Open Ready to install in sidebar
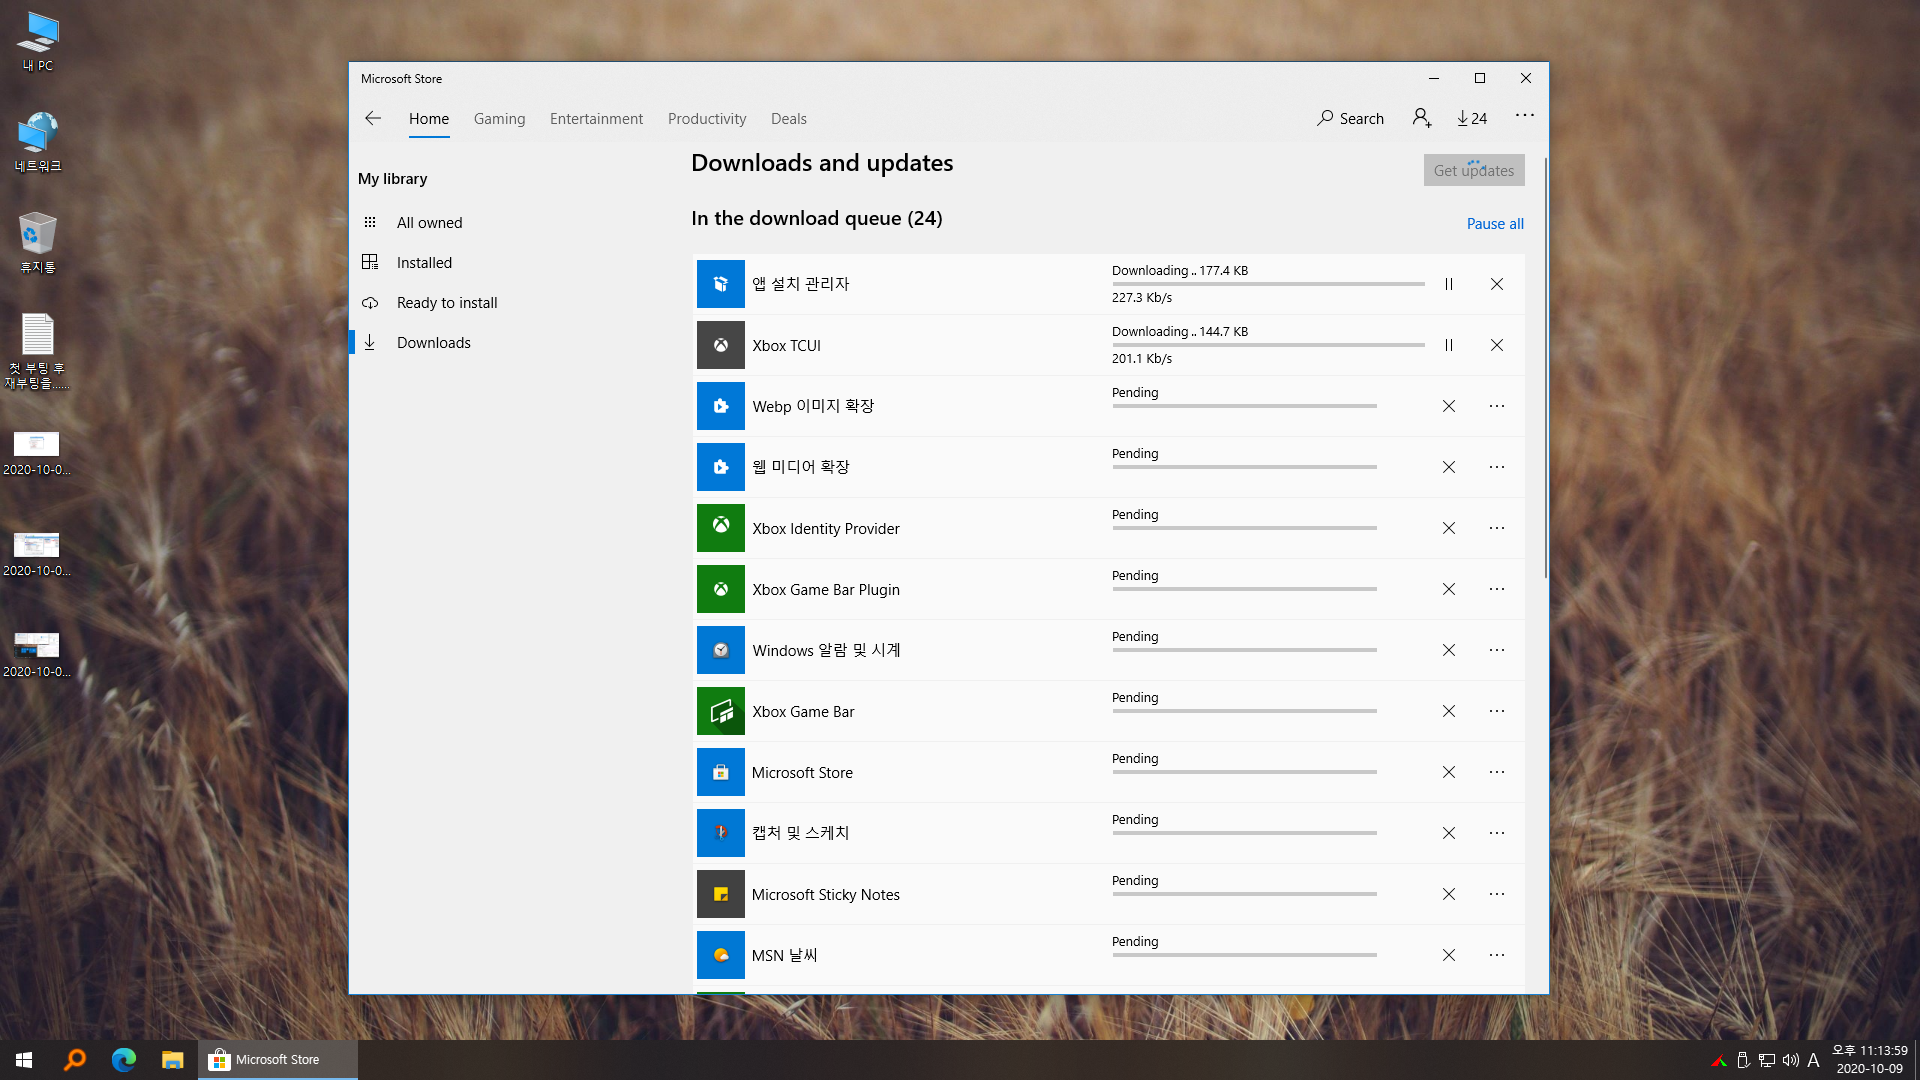 pos(446,302)
